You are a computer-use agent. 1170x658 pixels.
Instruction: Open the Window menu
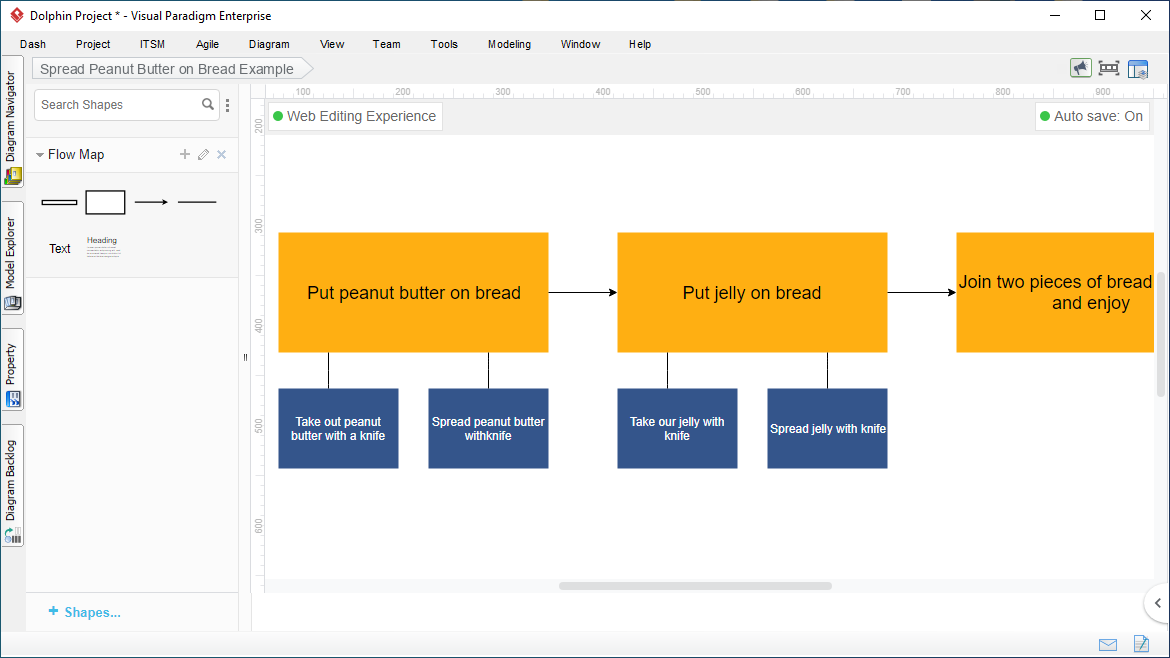tap(581, 44)
